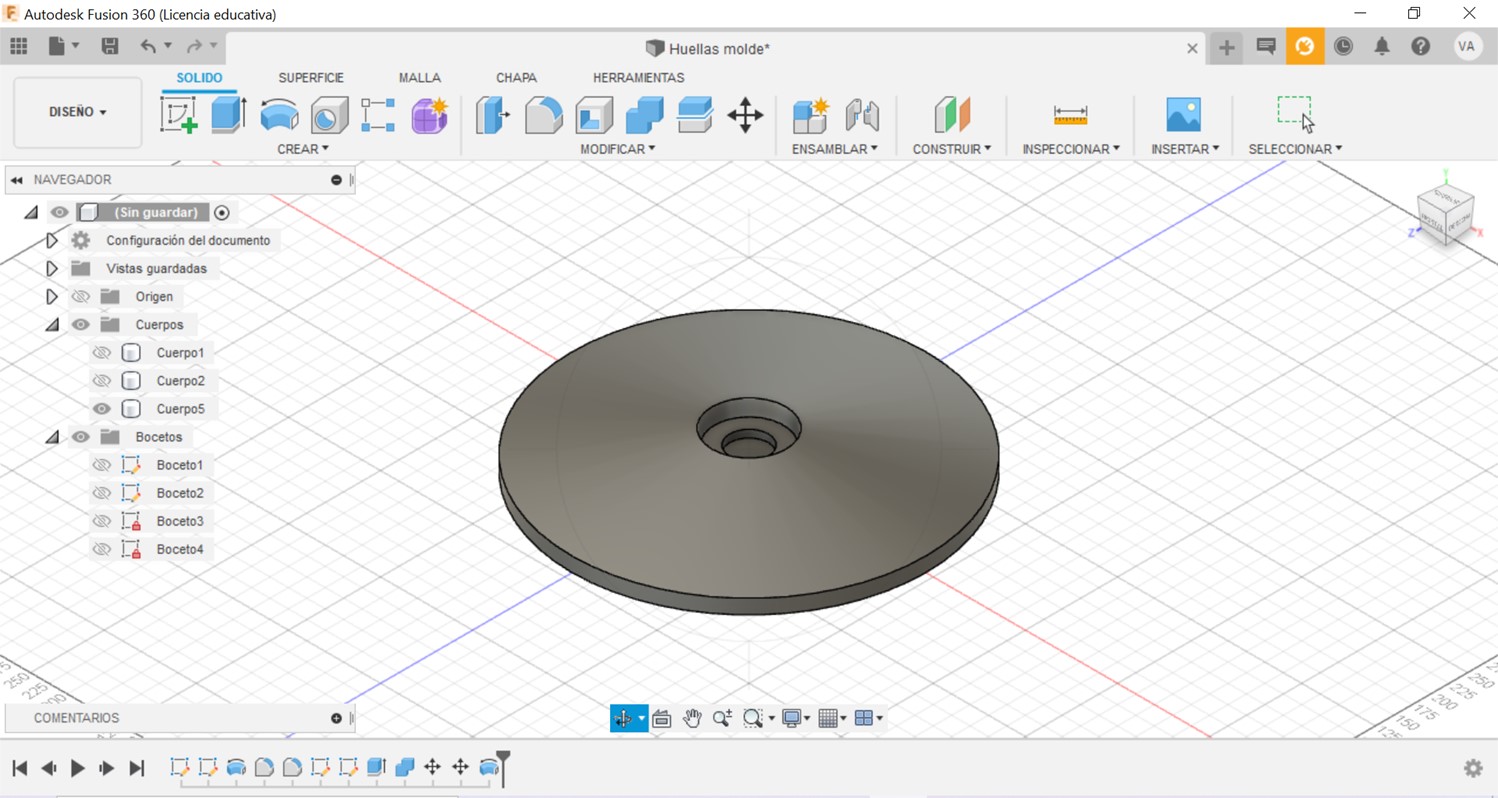Image resolution: width=1498 pixels, height=798 pixels.
Task: Switch to the SOLIDO tab
Action: point(199,77)
